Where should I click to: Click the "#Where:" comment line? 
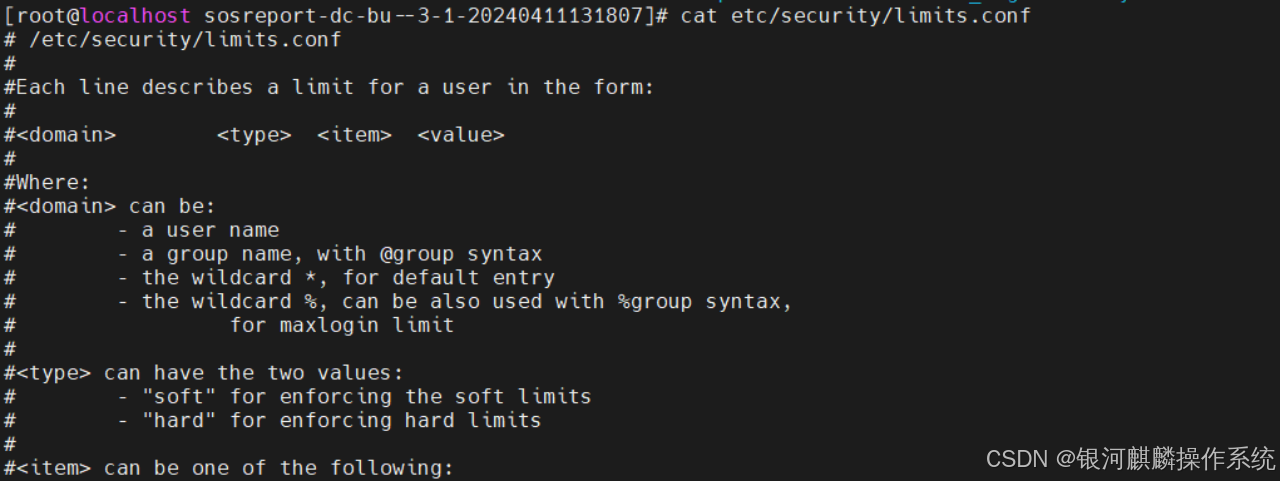coord(48,182)
